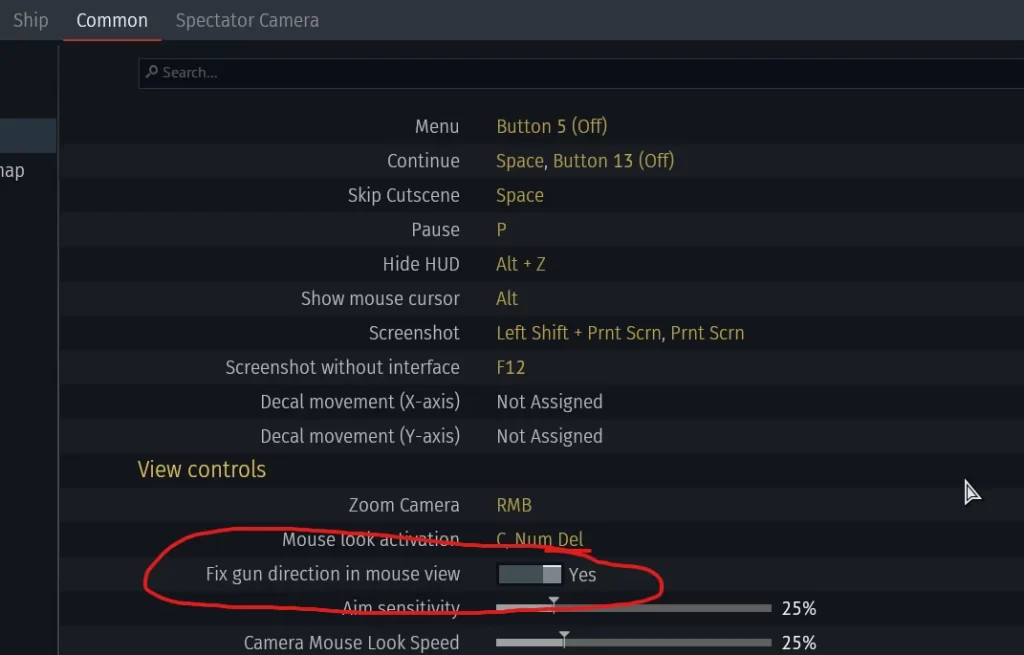Viewport: 1024px width, 655px height.
Task: Assign Decal movement (Y-axis) binding
Action: [549, 436]
